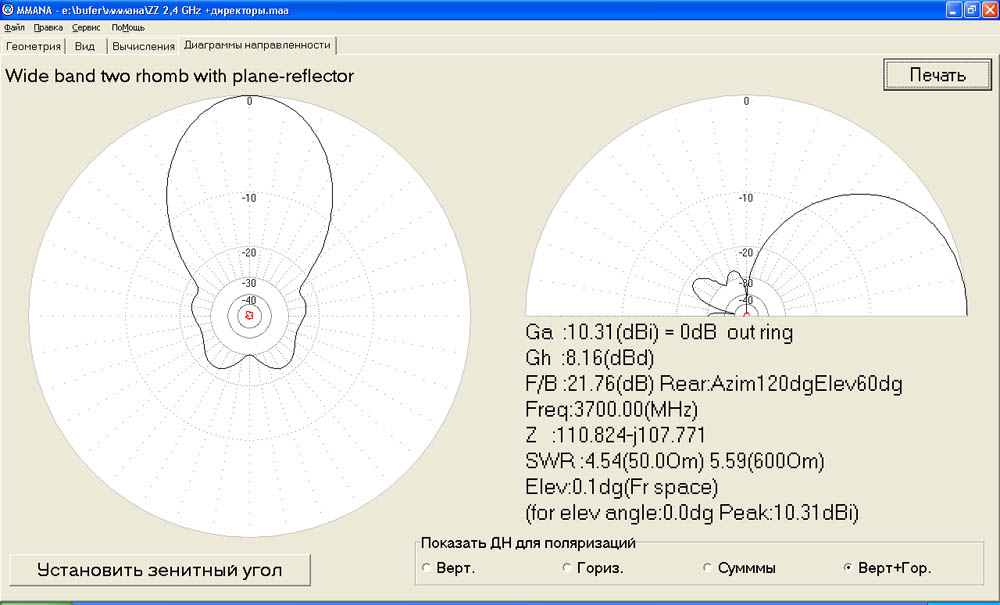1000x605 pixels.
Task: Click the MMANA application icon in title bar
Action: pyautogui.click(x=8, y=10)
